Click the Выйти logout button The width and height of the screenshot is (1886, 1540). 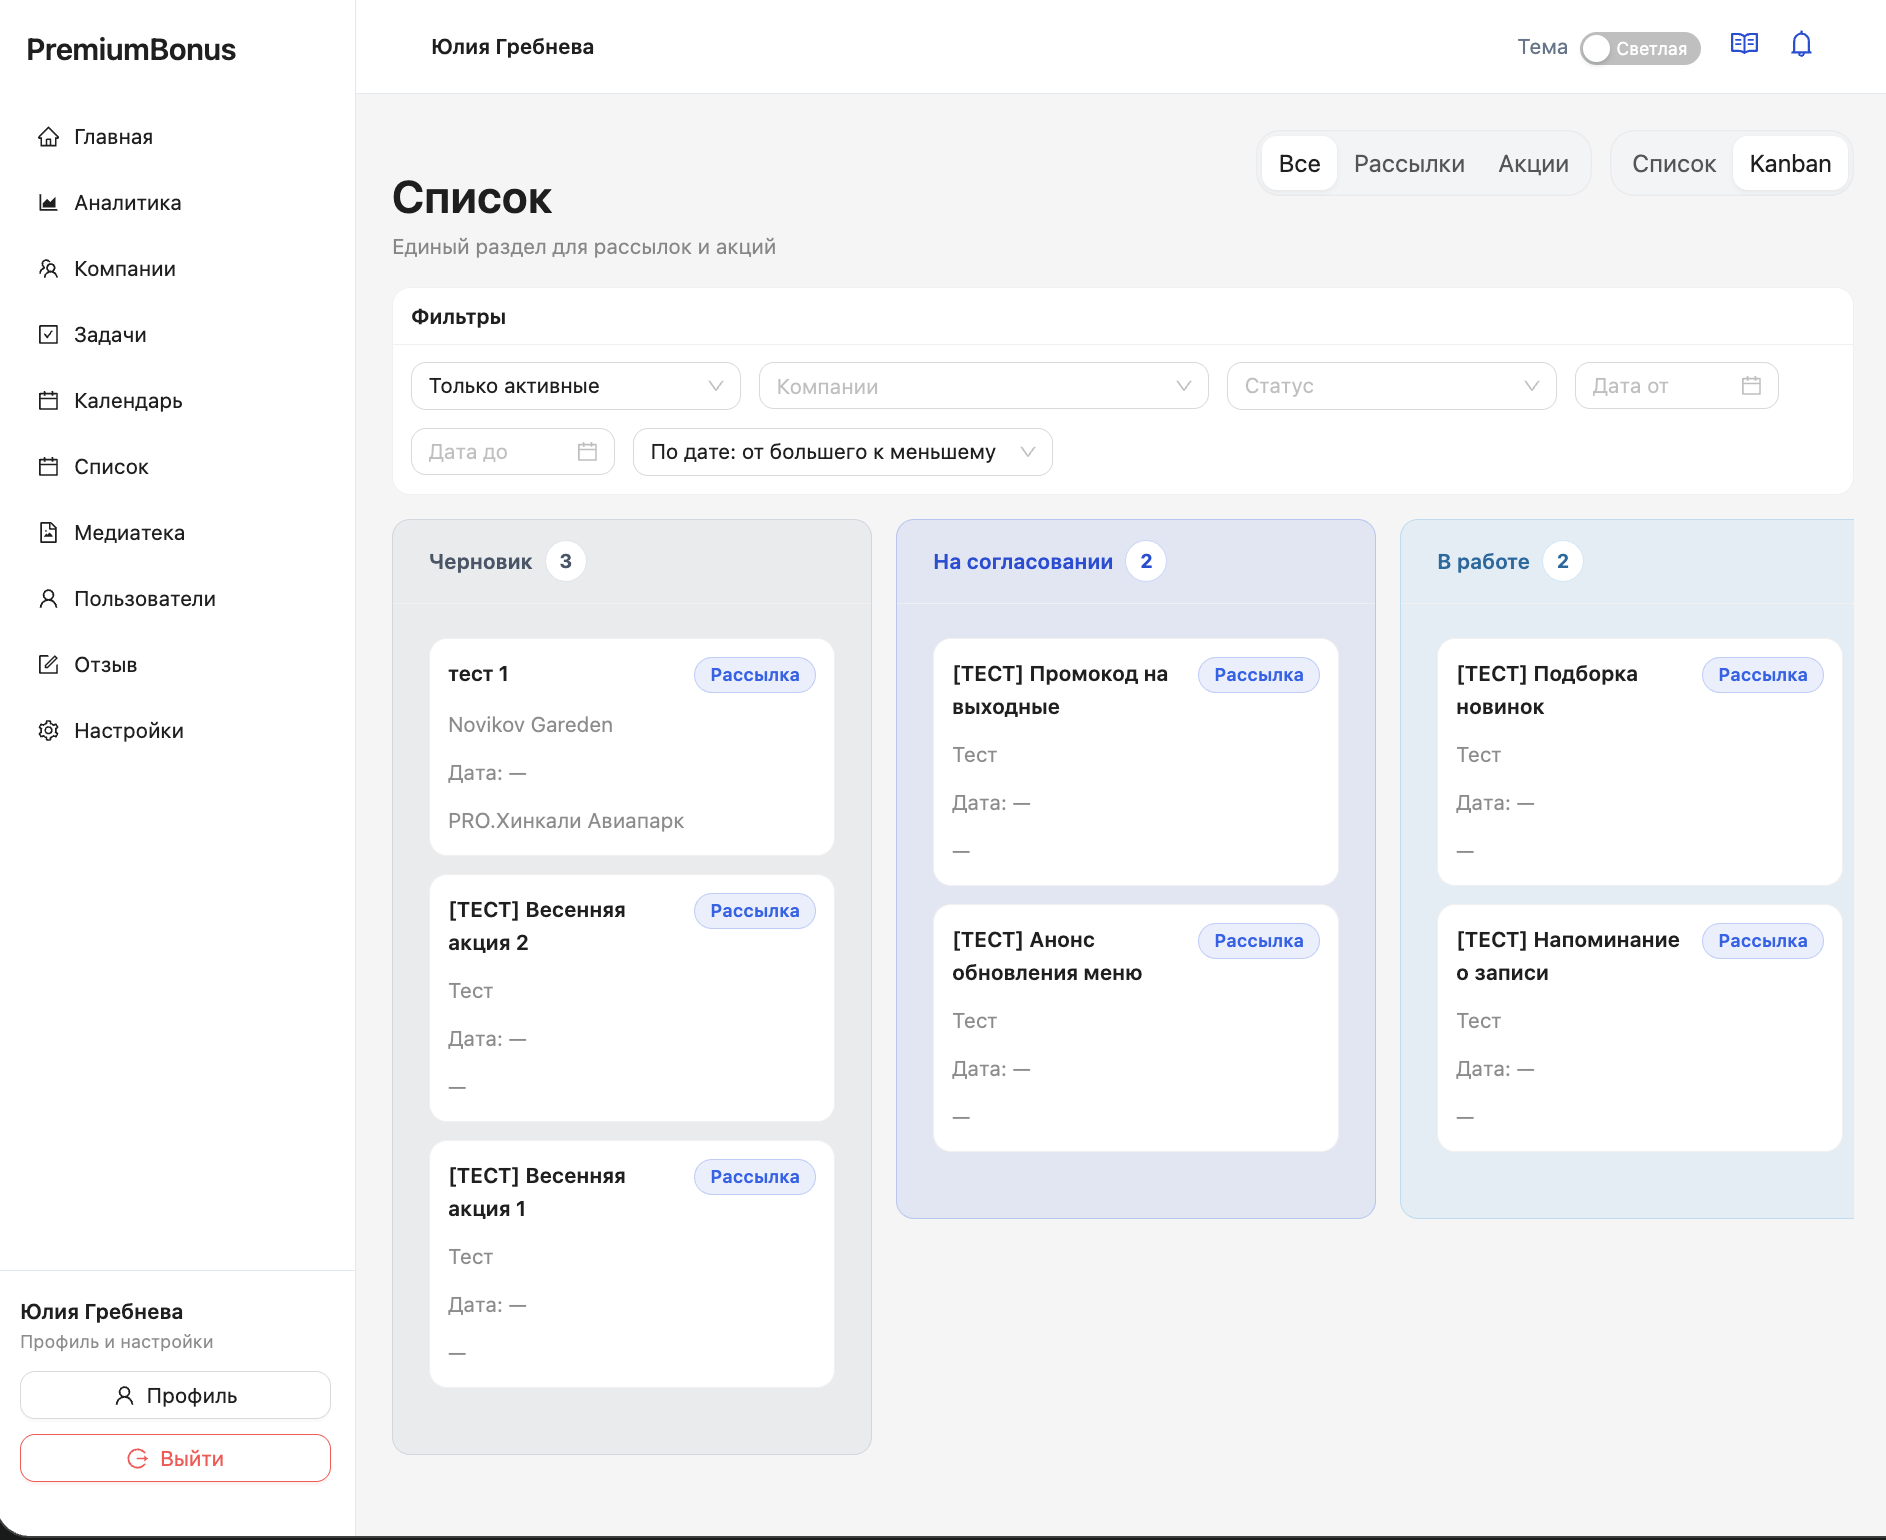click(x=175, y=1458)
